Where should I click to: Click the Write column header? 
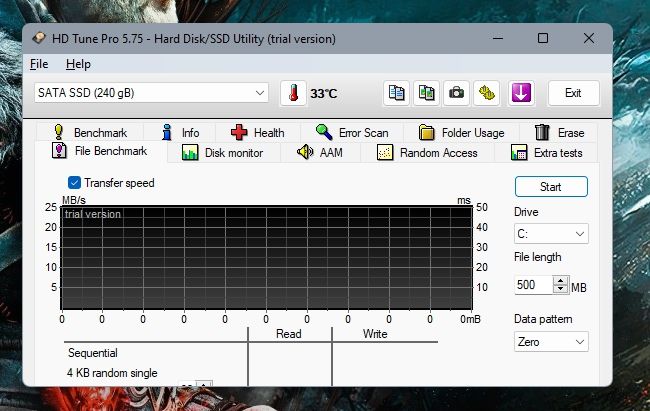(375, 334)
